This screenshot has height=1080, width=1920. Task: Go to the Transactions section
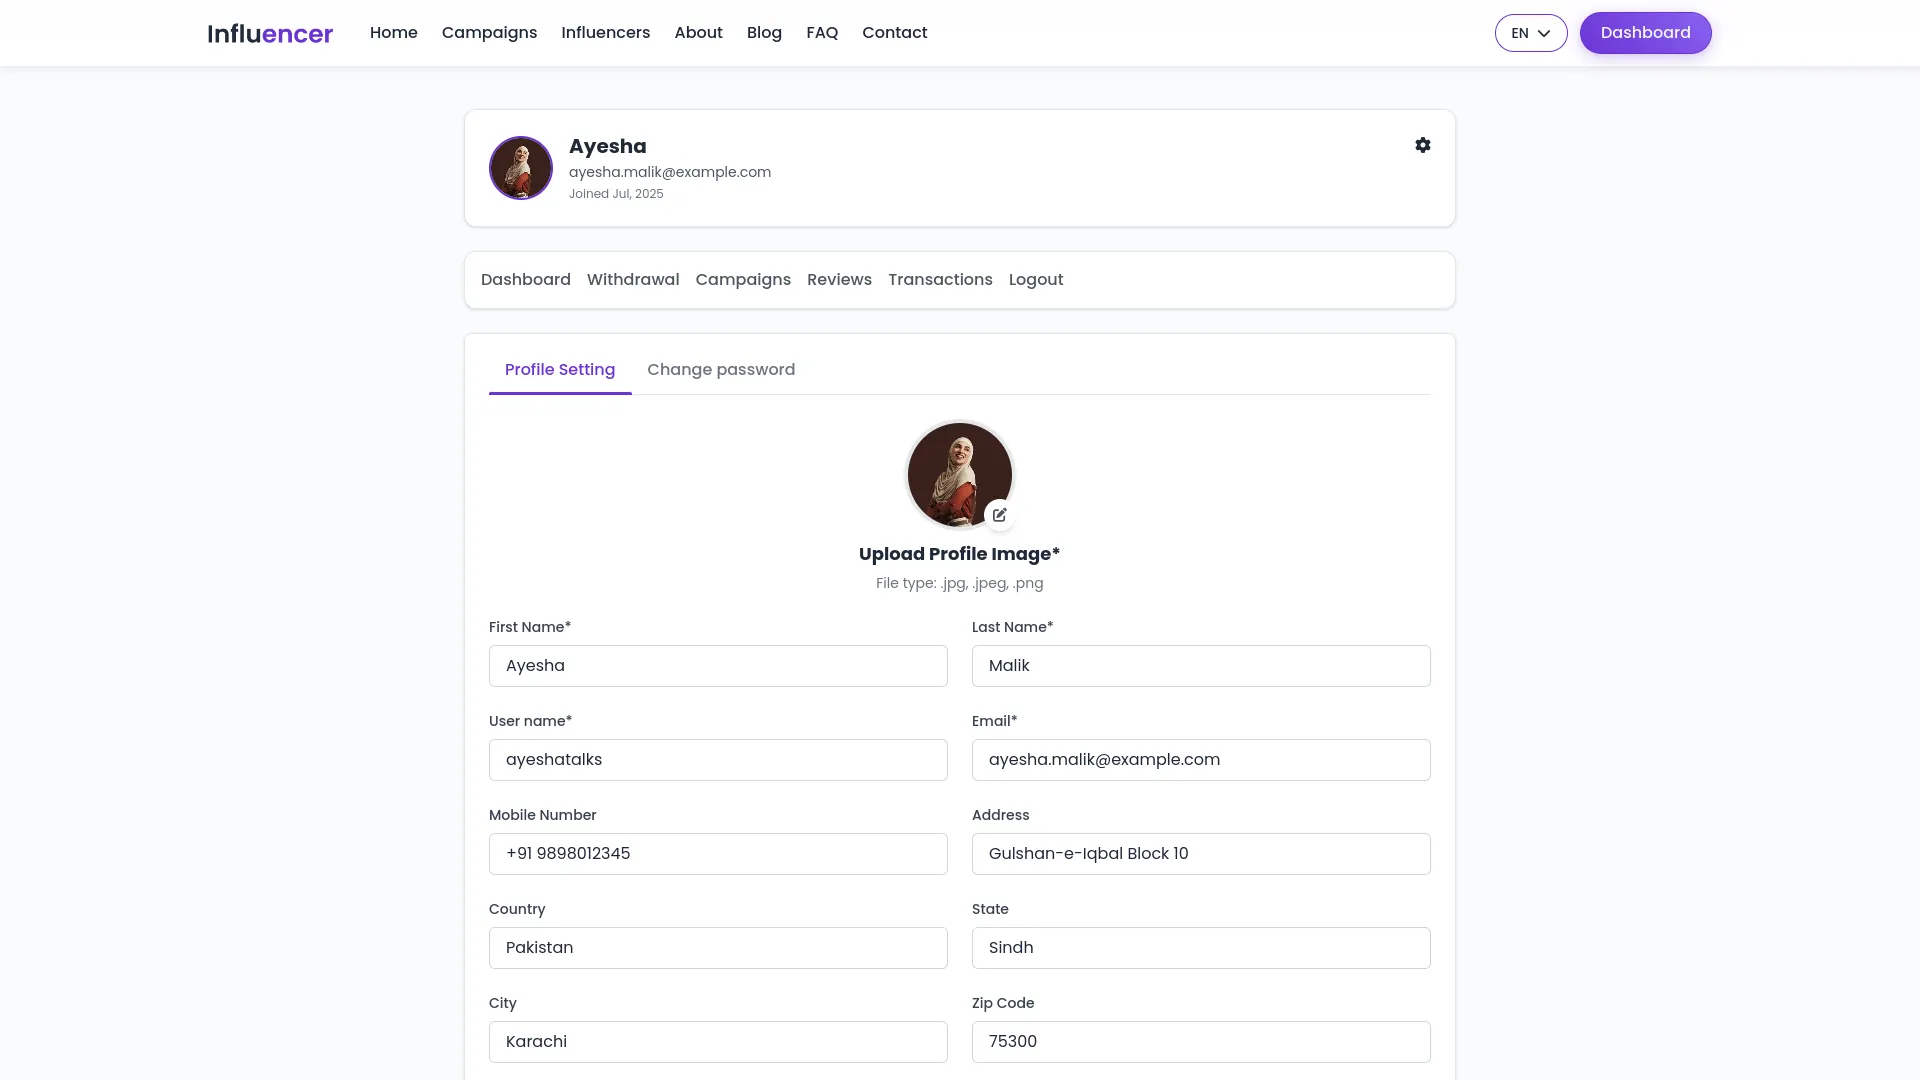[940, 280]
